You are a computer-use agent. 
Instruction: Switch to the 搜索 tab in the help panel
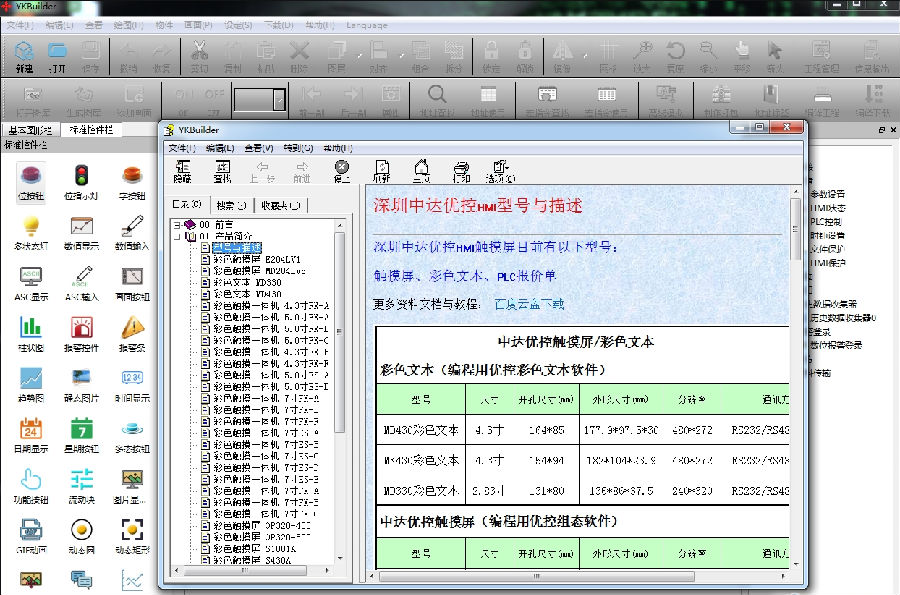(x=230, y=202)
